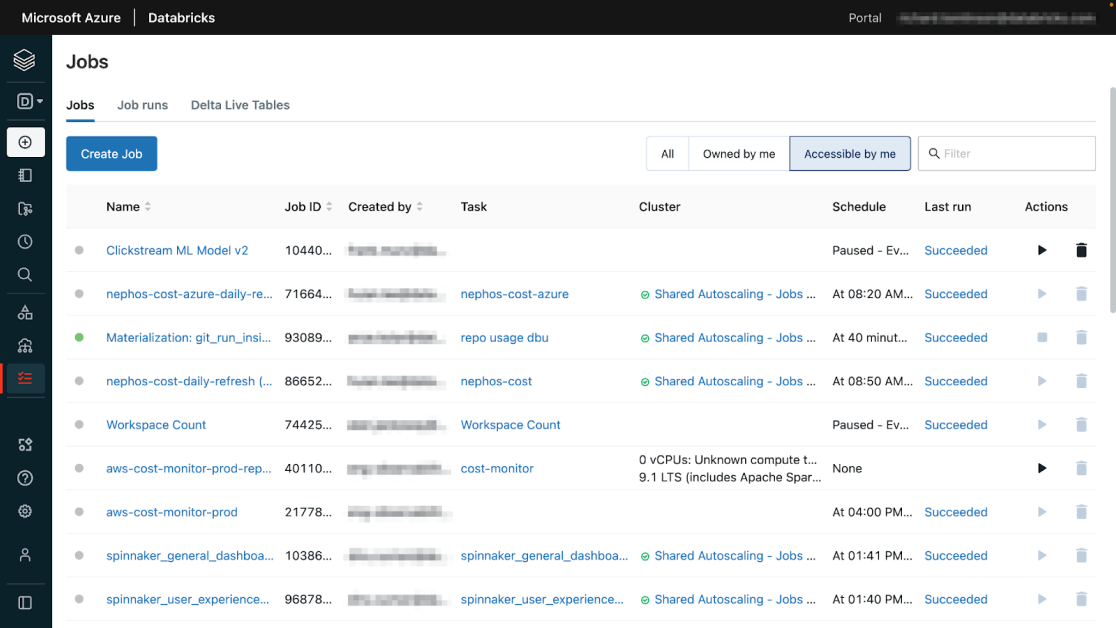Switch to the Delta Live Tables tab
1116x628 pixels.
click(x=240, y=105)
